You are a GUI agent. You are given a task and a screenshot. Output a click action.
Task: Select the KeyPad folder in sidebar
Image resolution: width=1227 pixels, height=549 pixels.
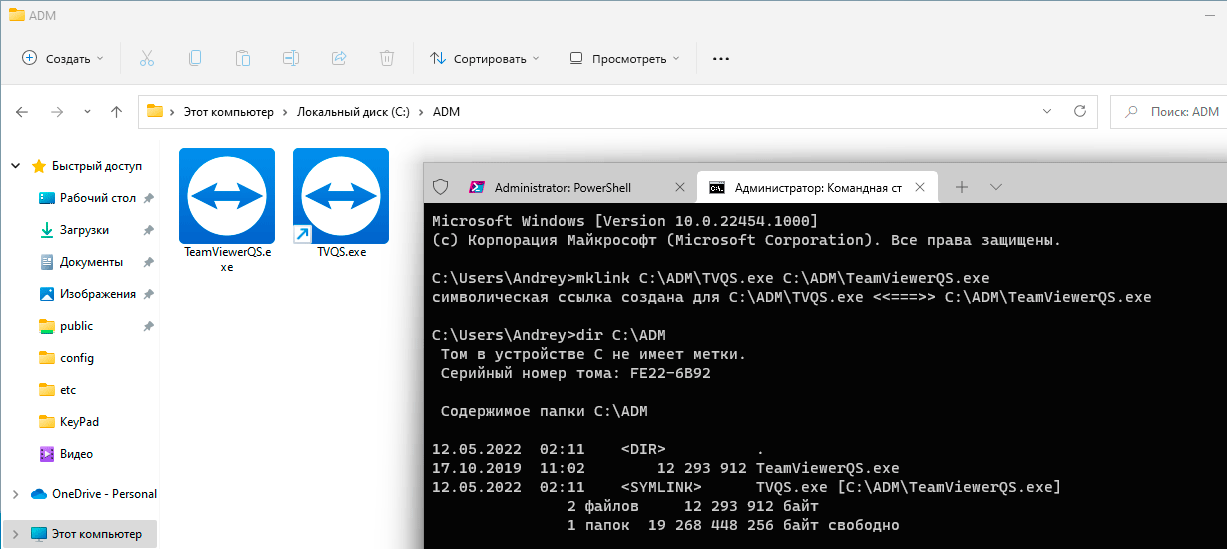[79, 422]
